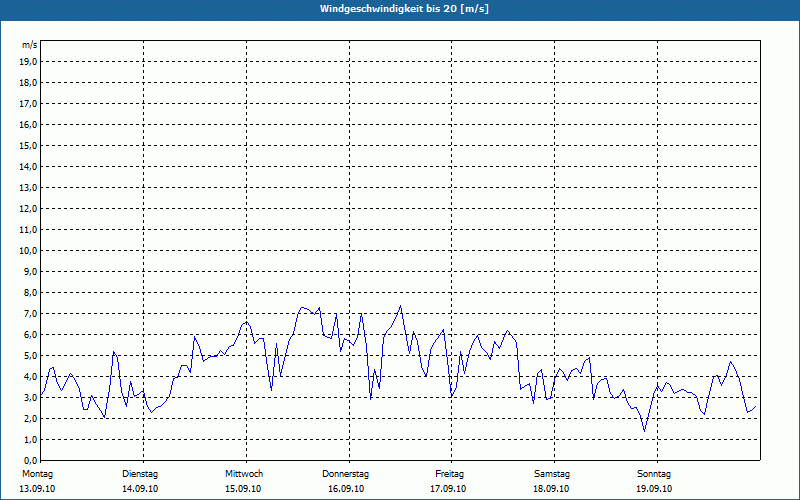Click the 1,0 y-axis label

[30, 440]
